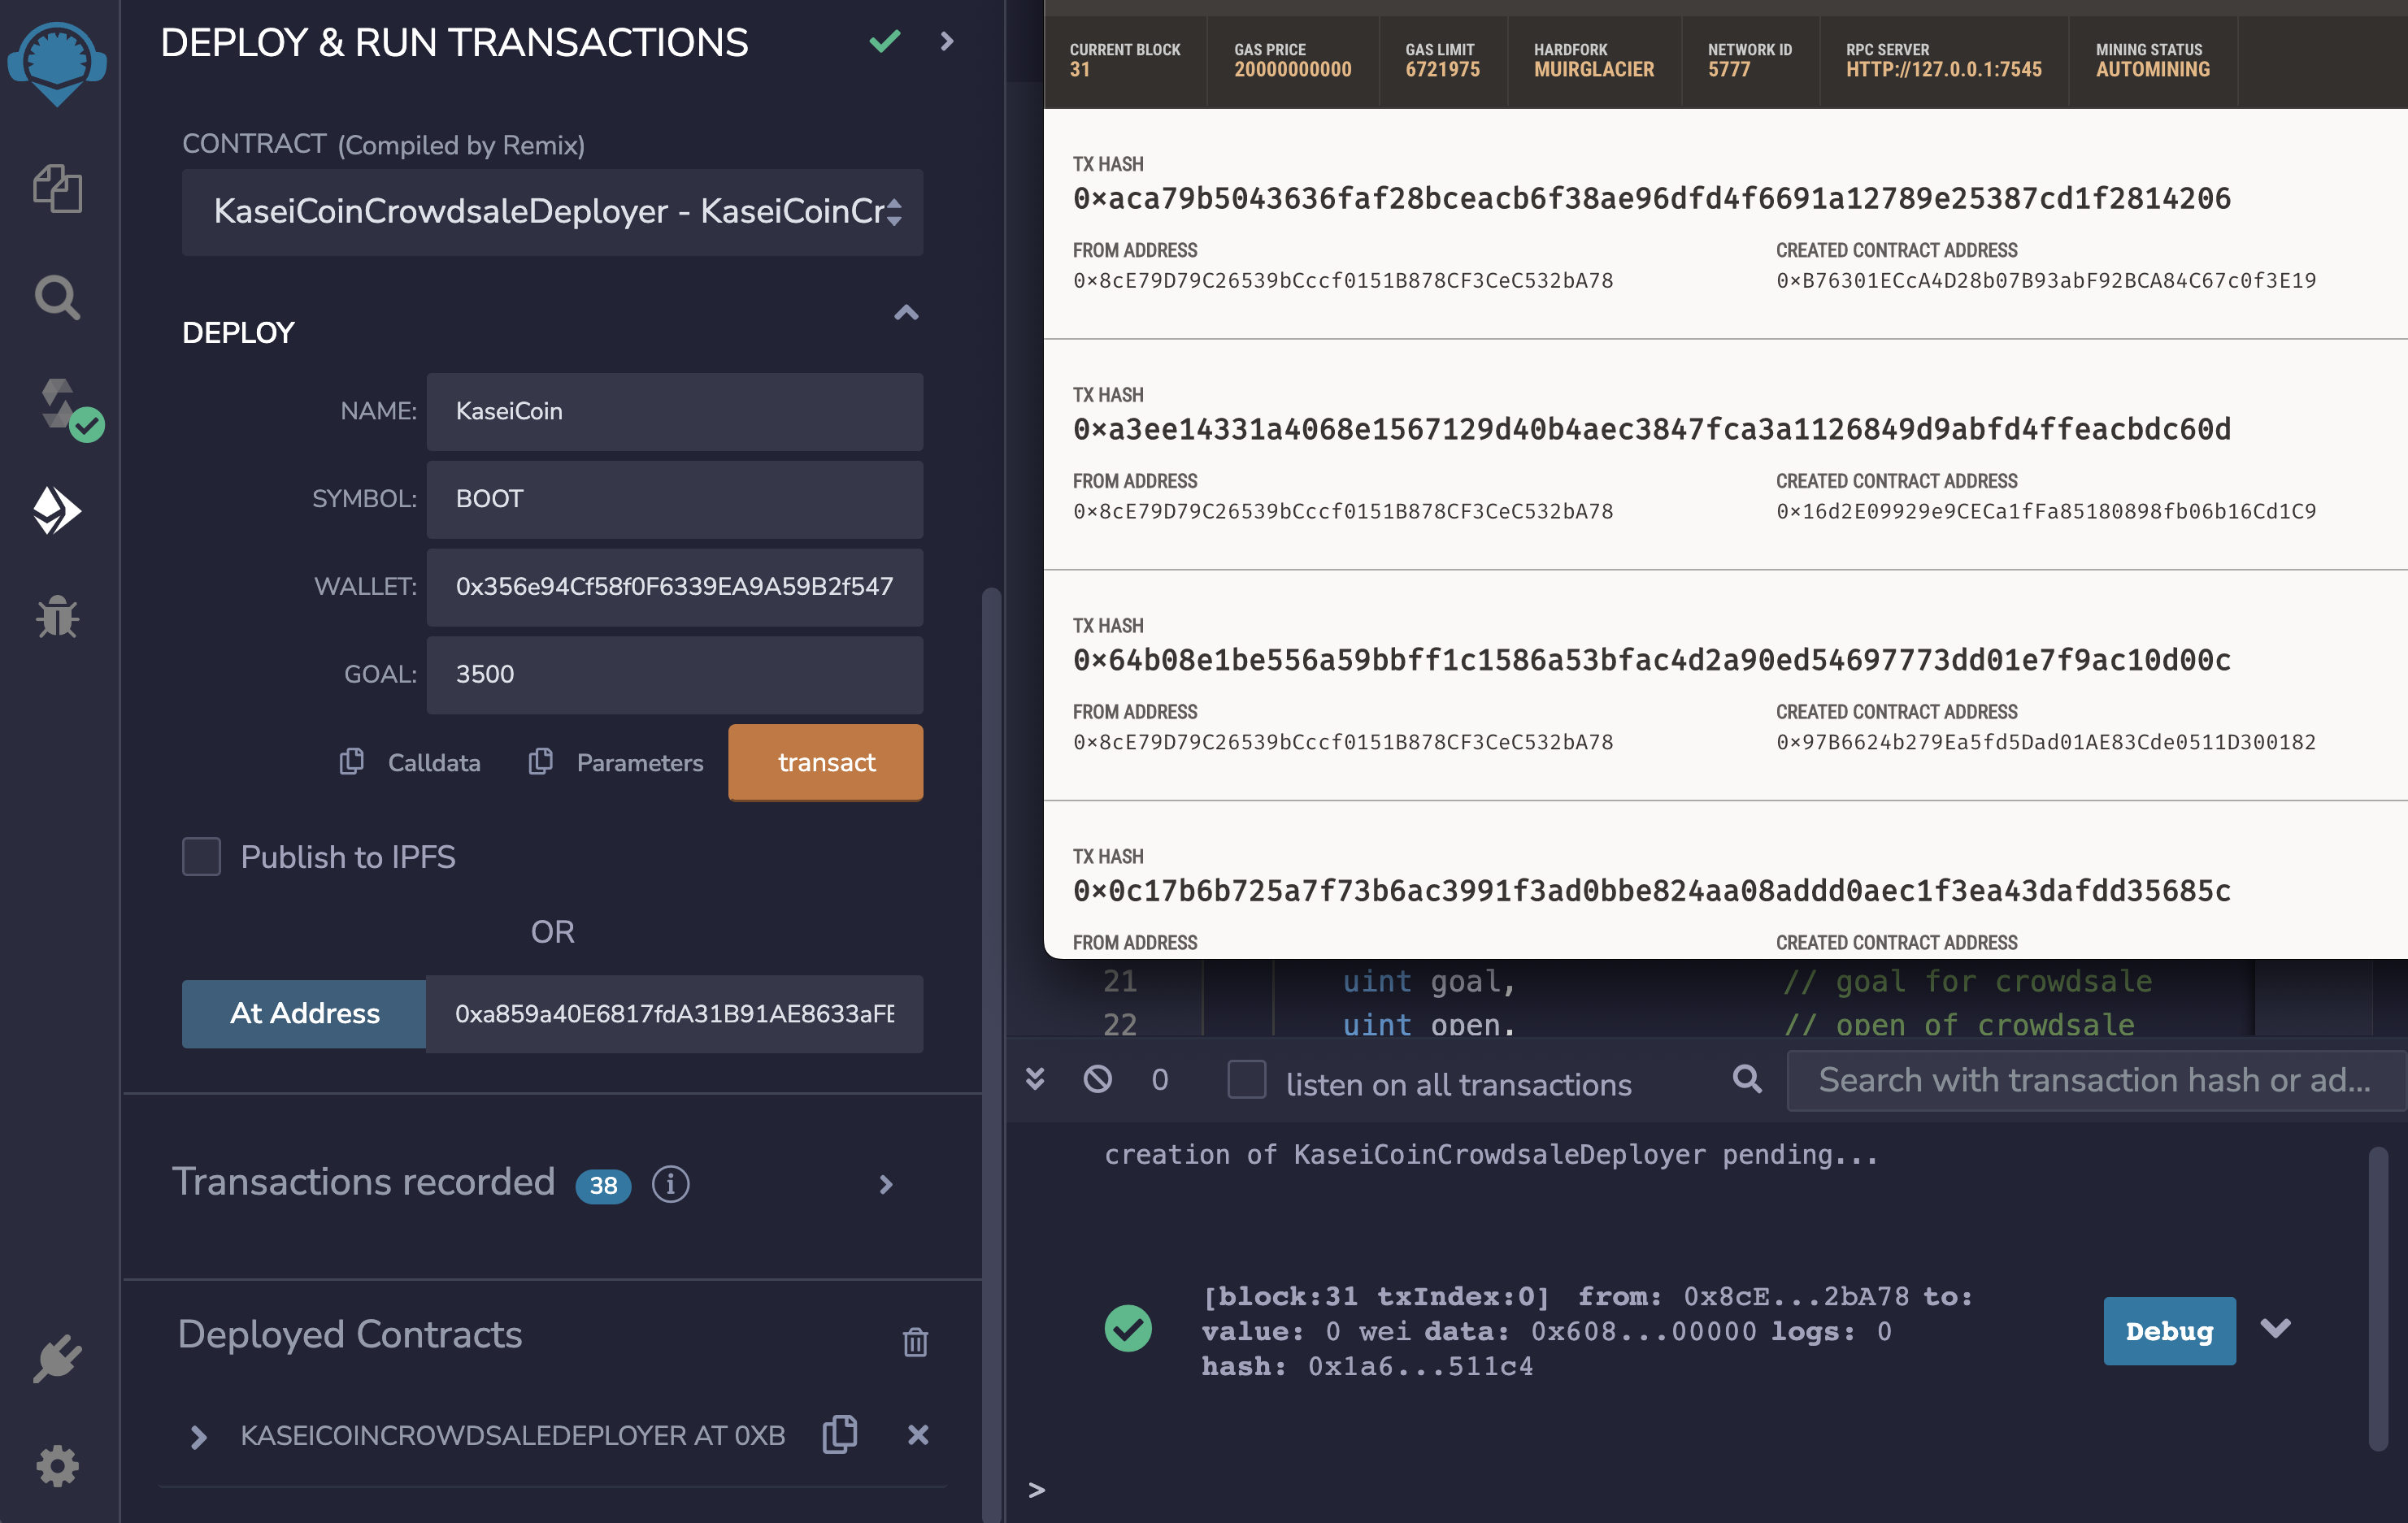Screen dimensions: 2408x1523
Task: Open Remix settings gear icon
Action: pyautogui.click(x=57, y=1465)
